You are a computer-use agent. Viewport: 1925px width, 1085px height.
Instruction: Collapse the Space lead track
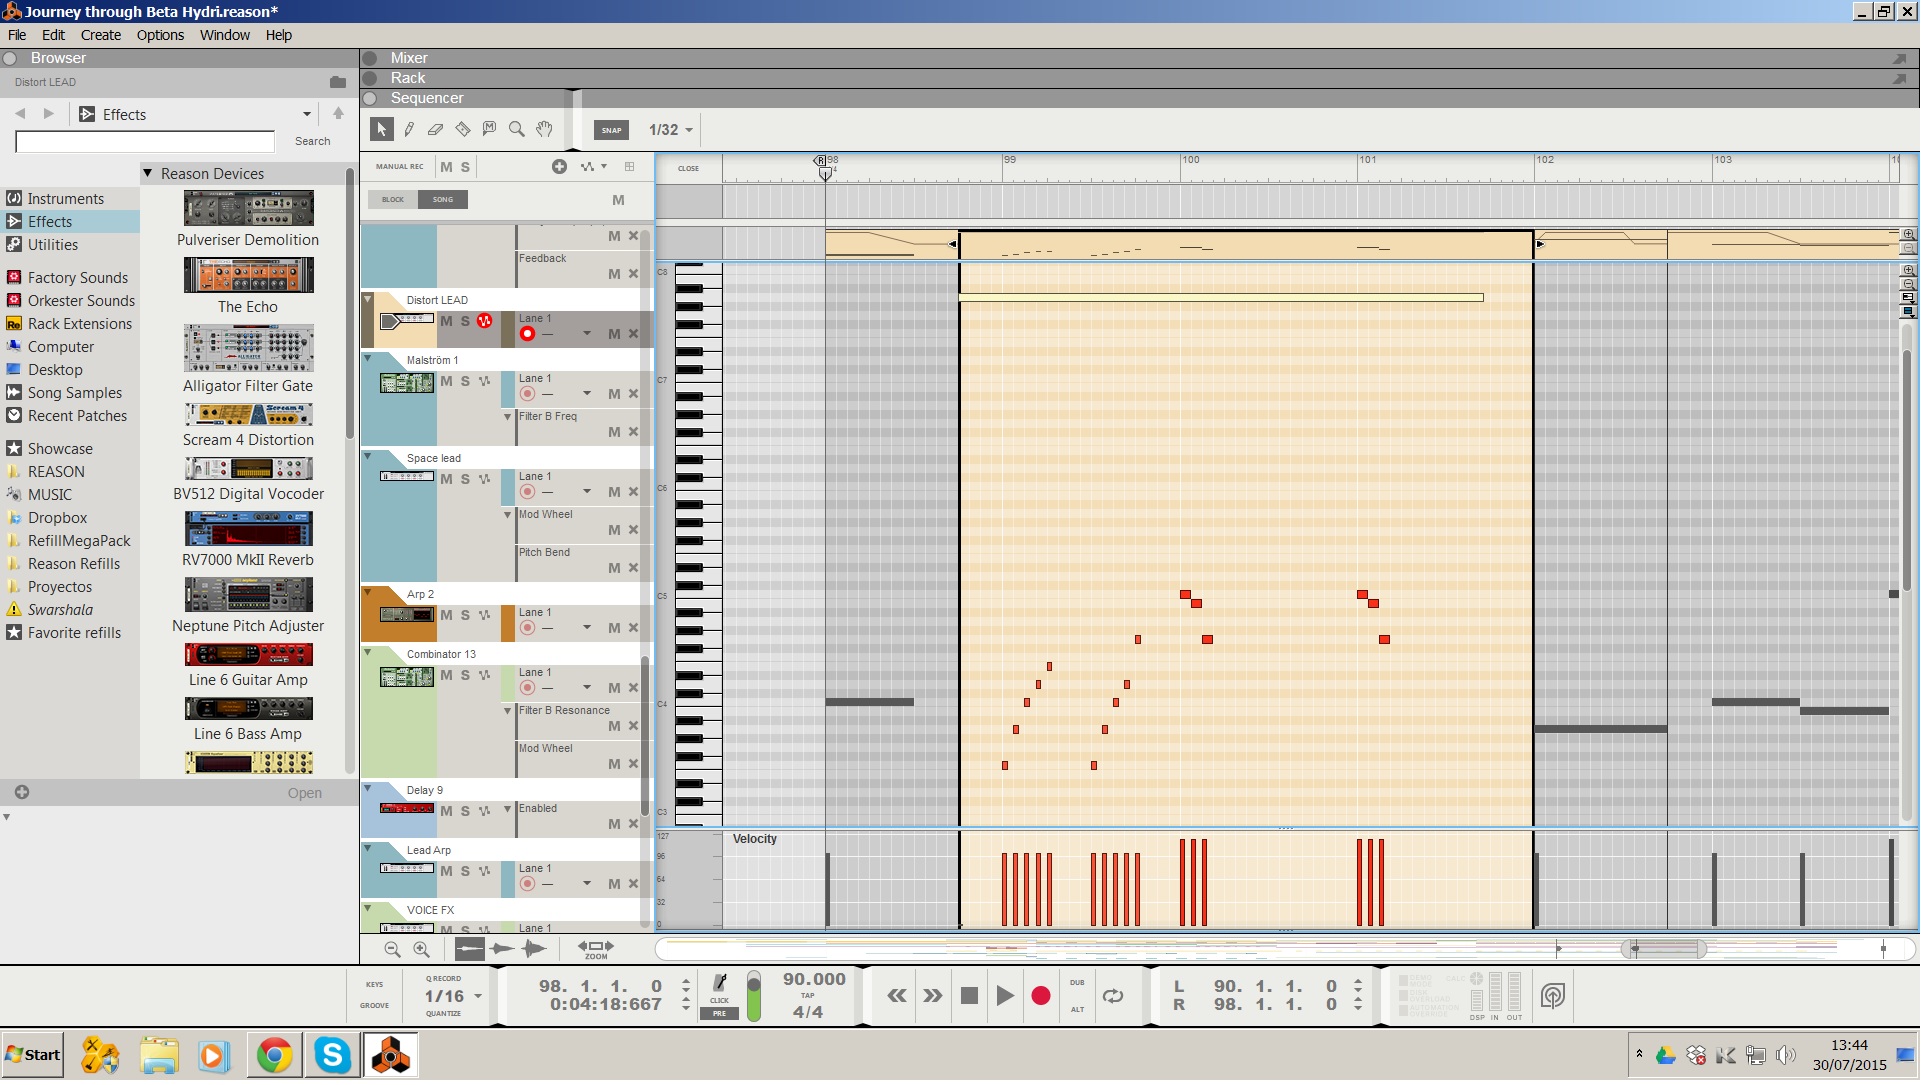click(368, 457)
